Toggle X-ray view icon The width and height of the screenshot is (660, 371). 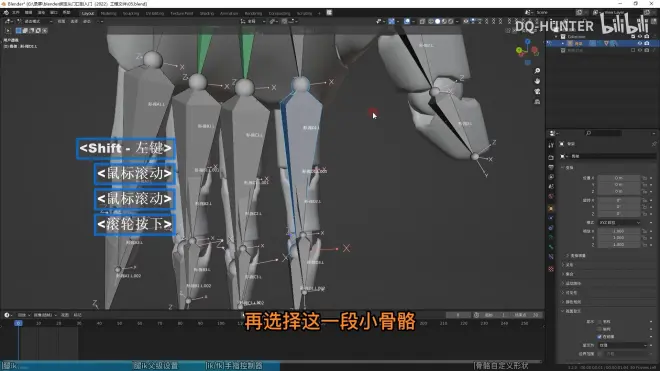click(x=422, y=21)
